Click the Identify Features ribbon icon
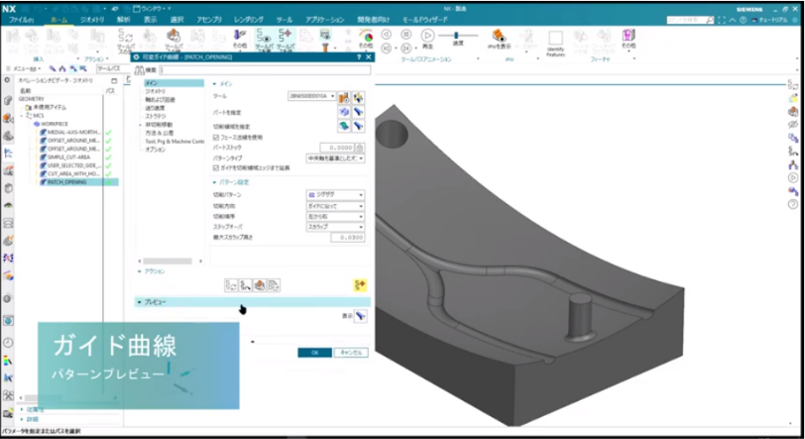805x439 pixels. pyautogui.click(x=555, y=44)
